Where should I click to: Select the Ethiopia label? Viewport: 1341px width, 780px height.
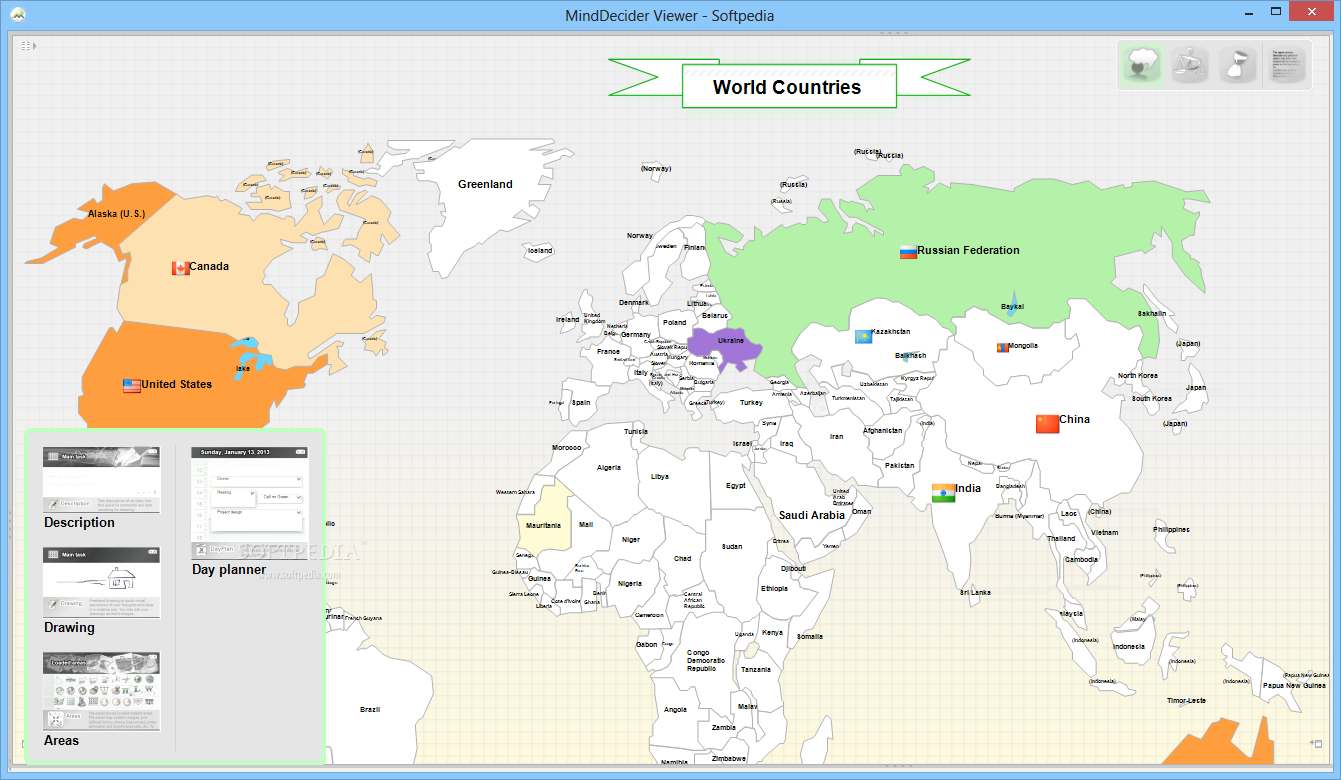774,588
